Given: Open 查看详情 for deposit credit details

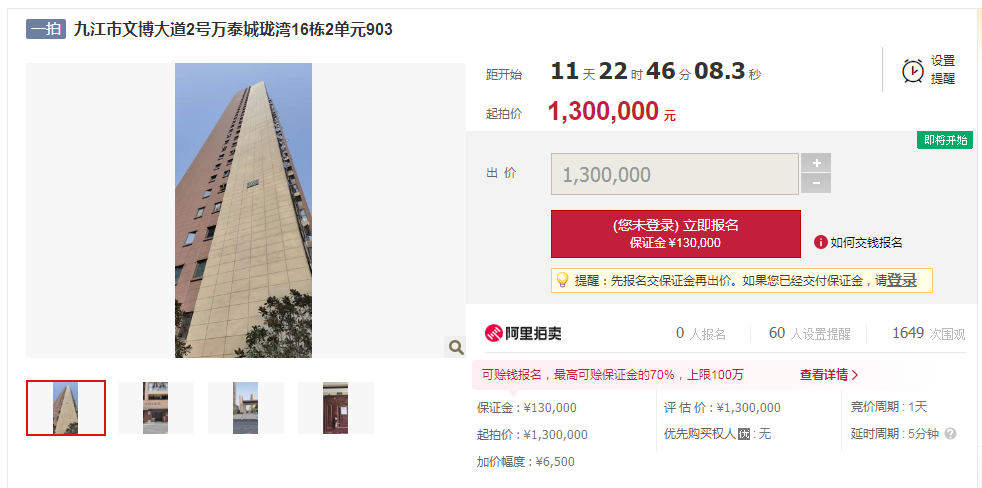Looking at the screenshot, I should click(x=829, y=375).
